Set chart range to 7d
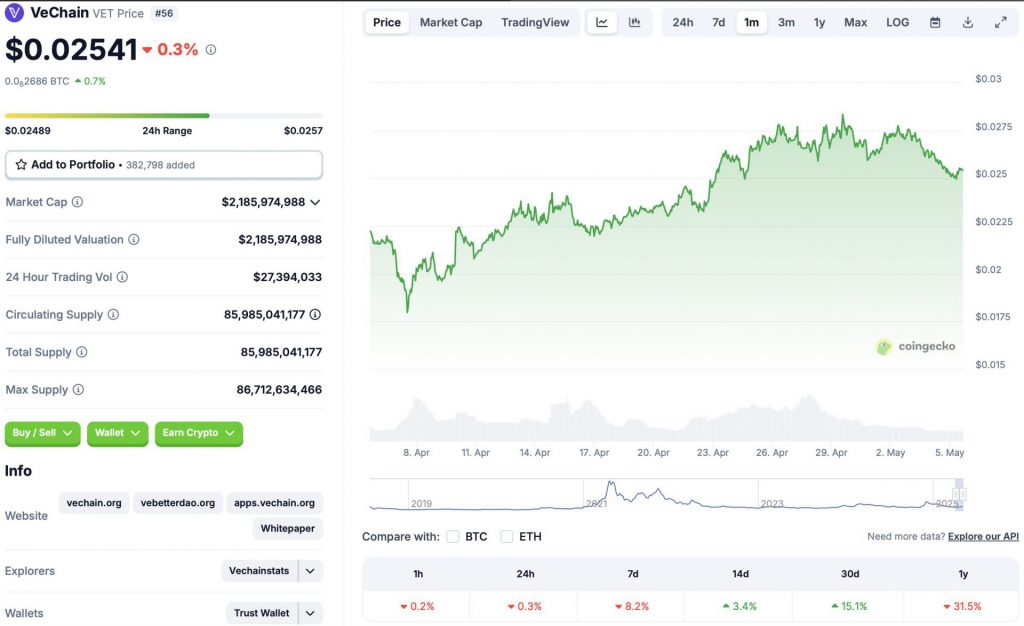The width and height of the screenshot is (1024, 626). 718,22
